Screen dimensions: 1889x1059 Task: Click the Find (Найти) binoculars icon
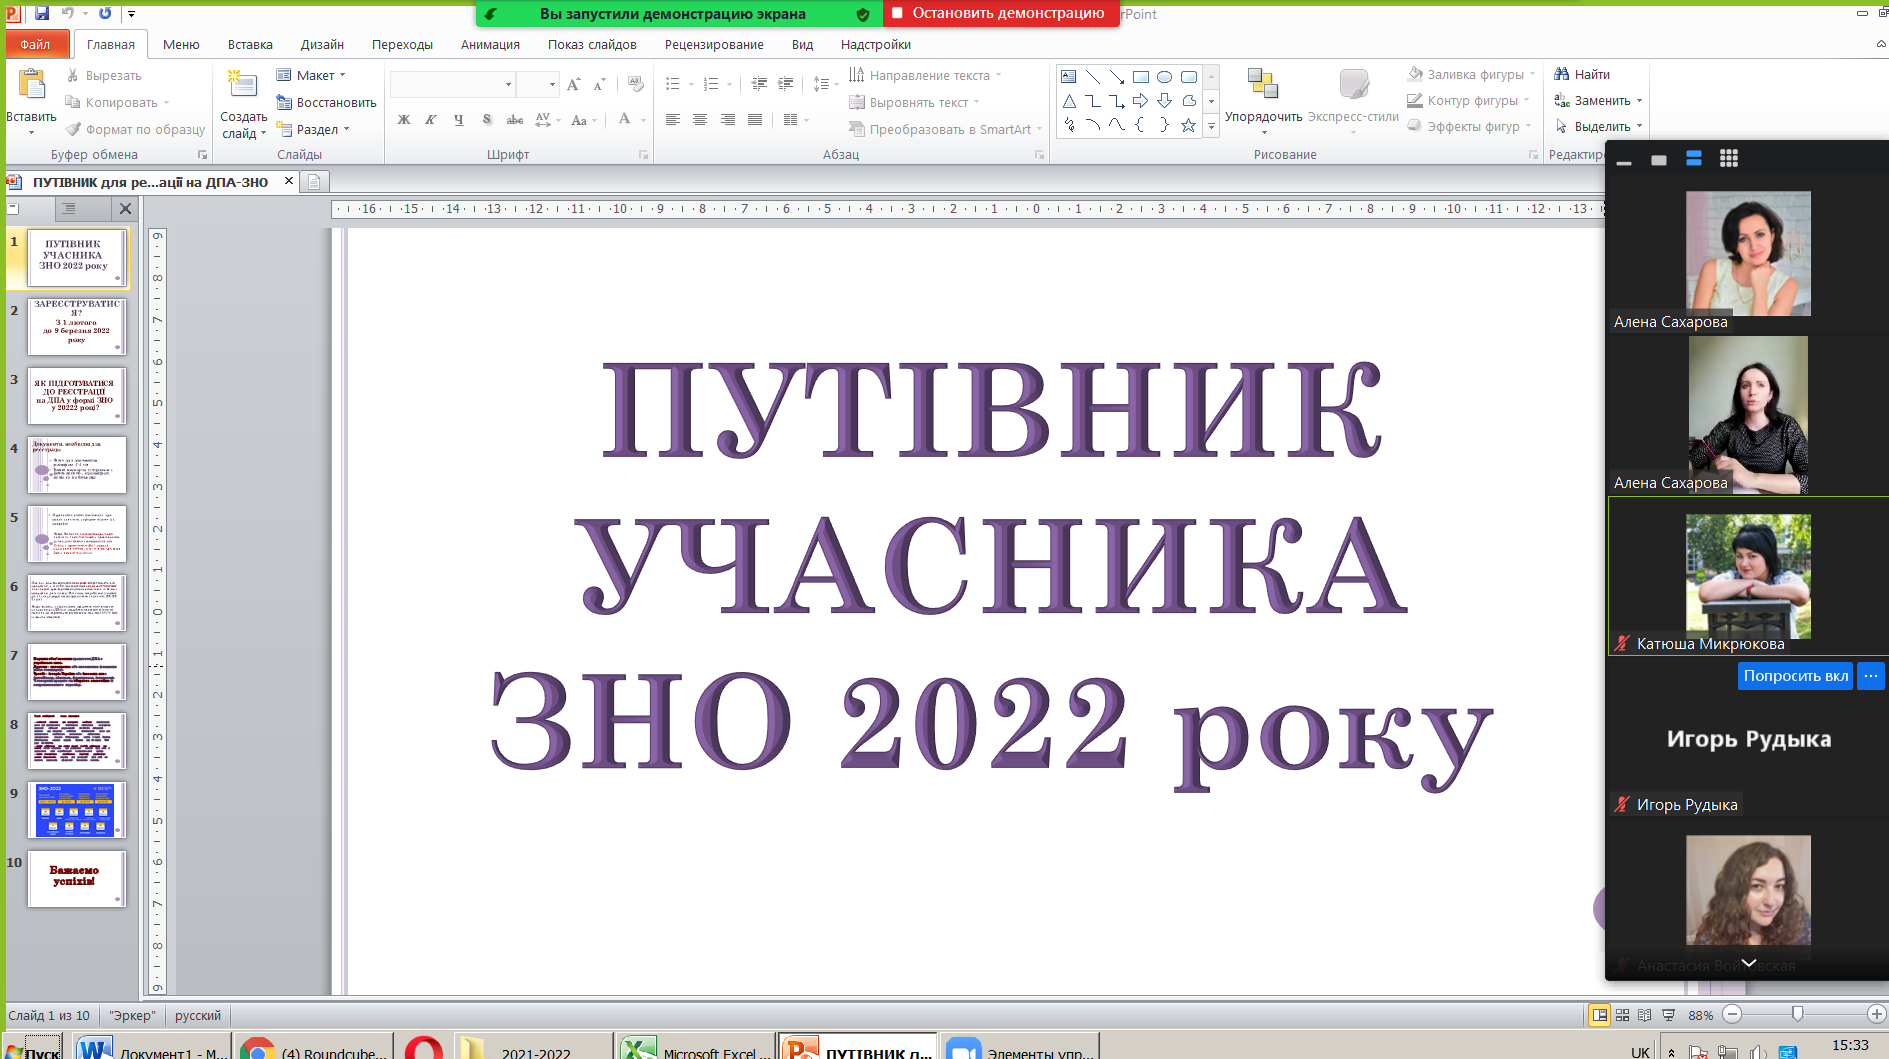pyautogui.click(x=1562, y=74)
